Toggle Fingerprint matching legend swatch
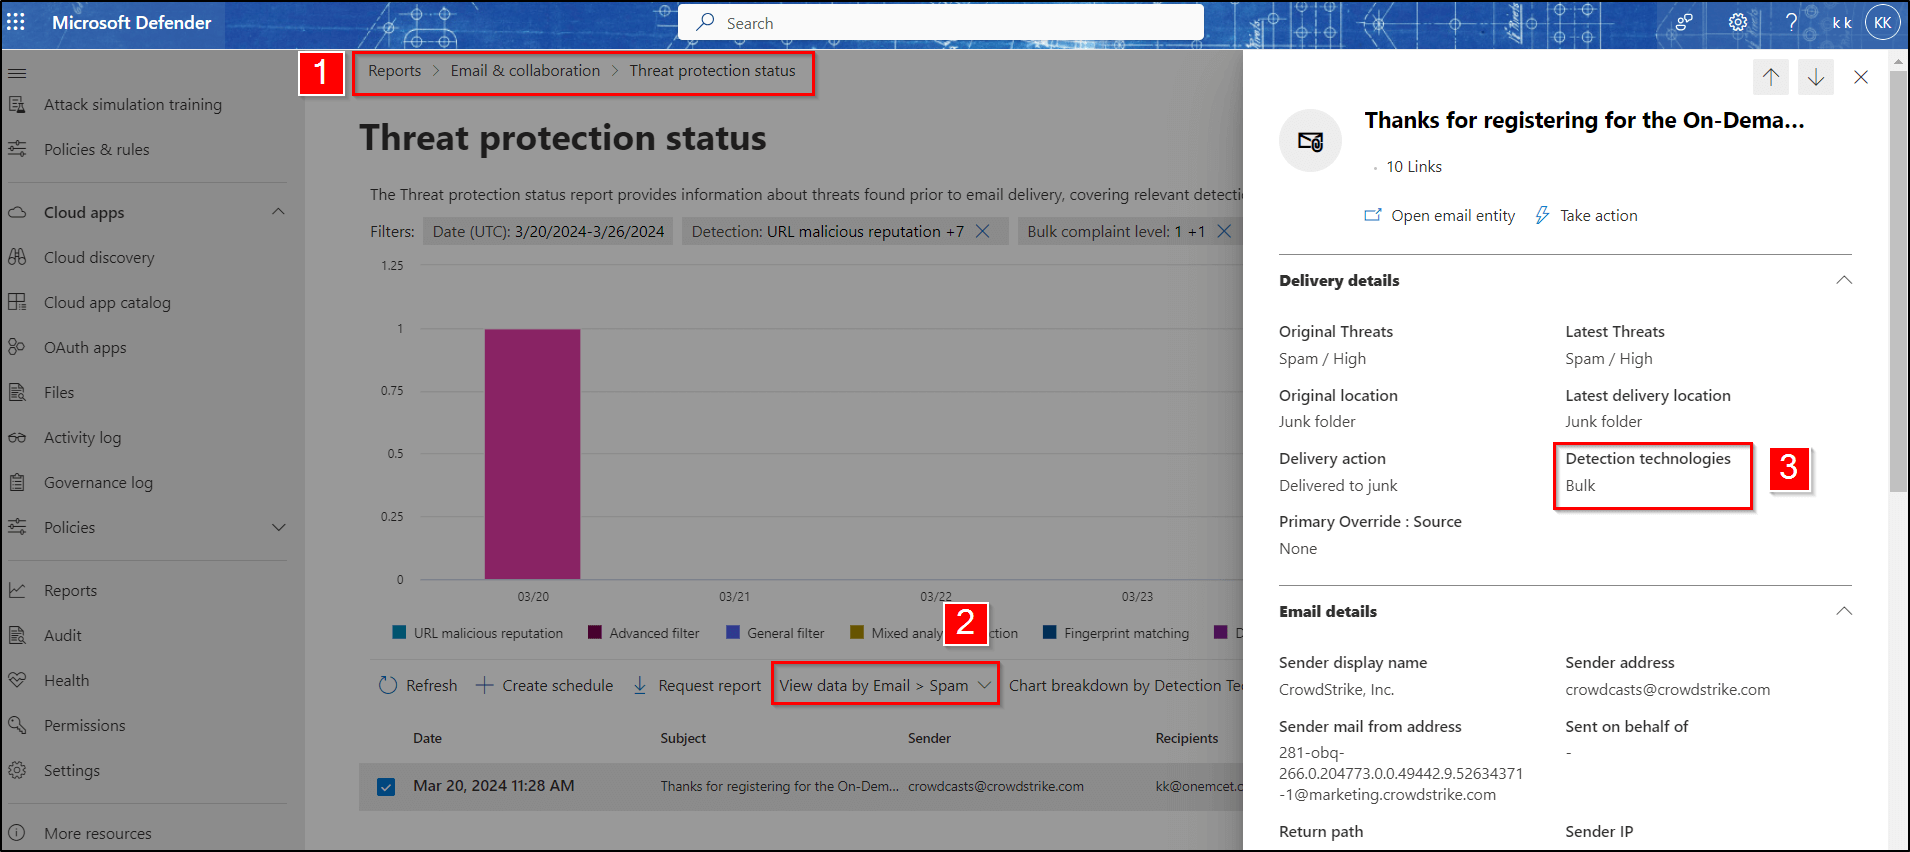The height and width of the screenshot is (852, 1910). (1050, 632)
